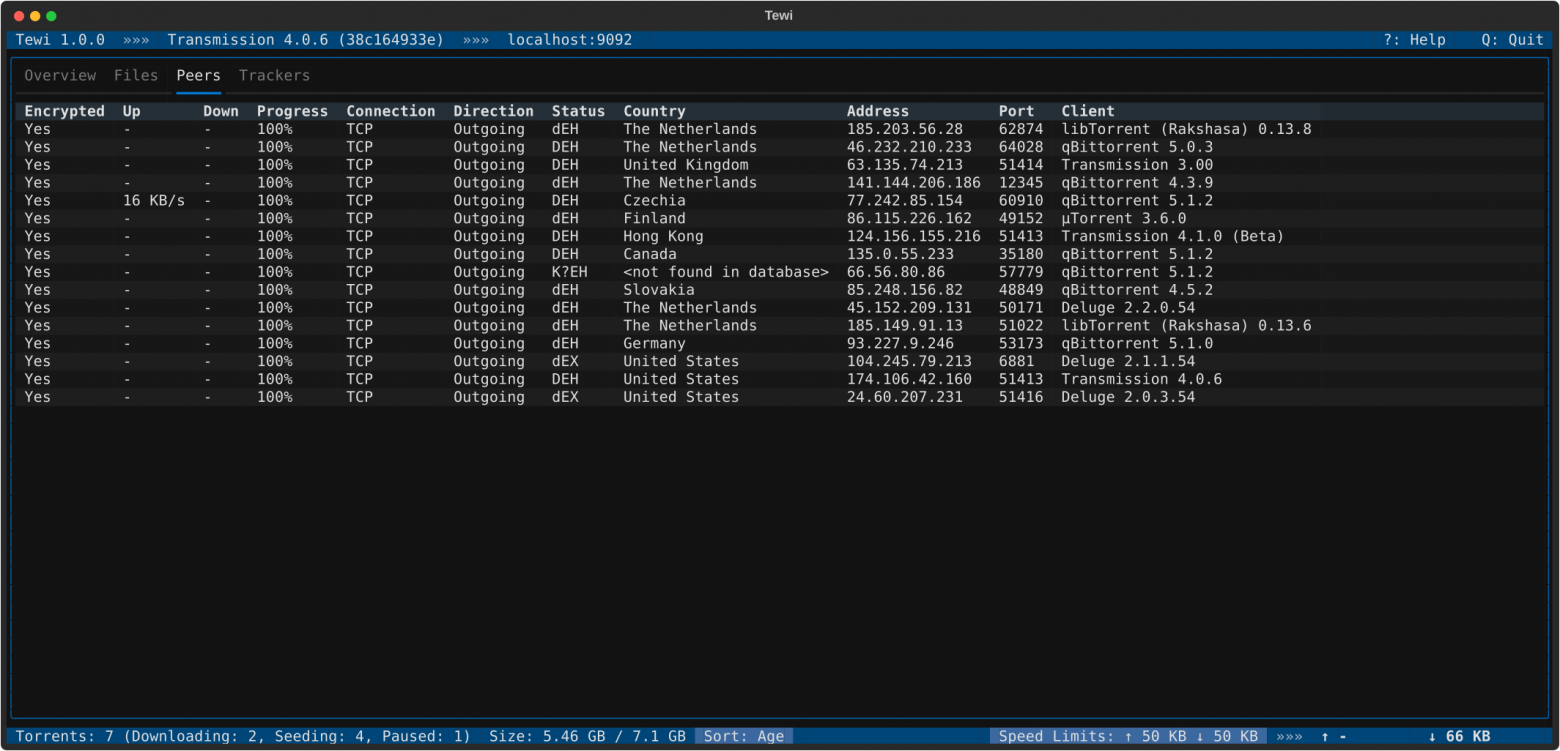Viewport: 1560px width, 751px height.
Task: Click the Status column header
Action: tap(578, 111)
